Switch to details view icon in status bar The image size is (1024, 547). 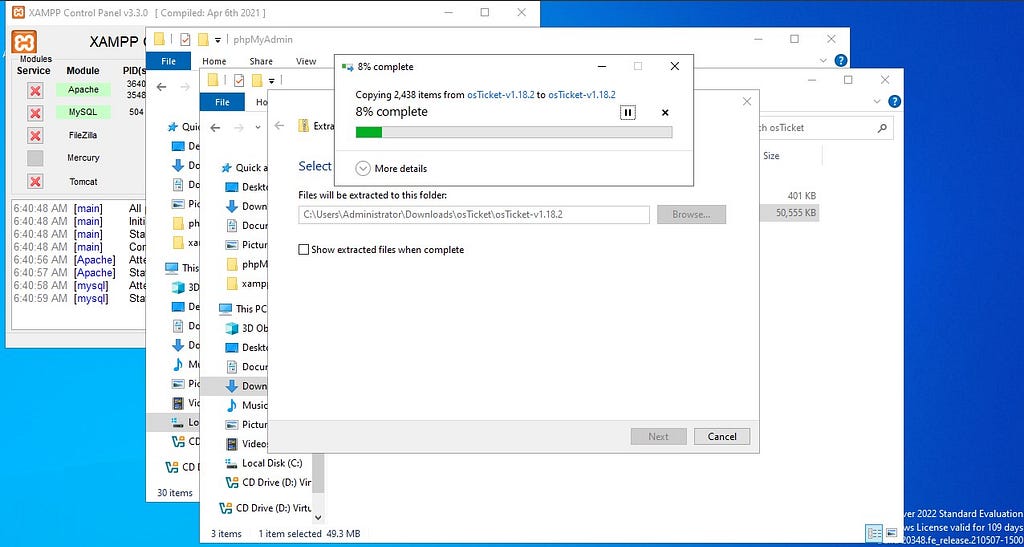(x=874, y=533)
